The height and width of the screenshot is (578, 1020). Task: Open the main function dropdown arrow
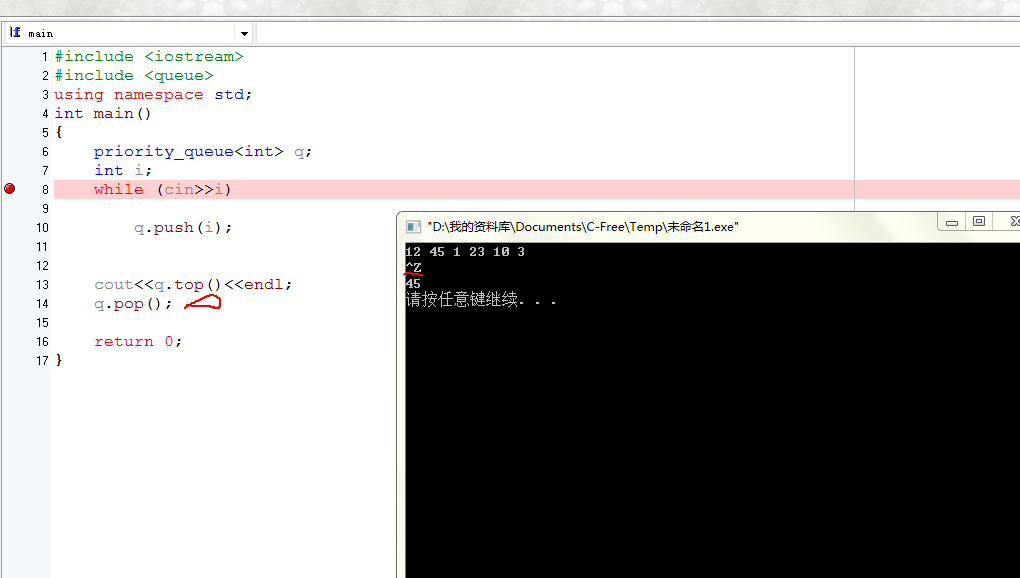tap(244, 33)
